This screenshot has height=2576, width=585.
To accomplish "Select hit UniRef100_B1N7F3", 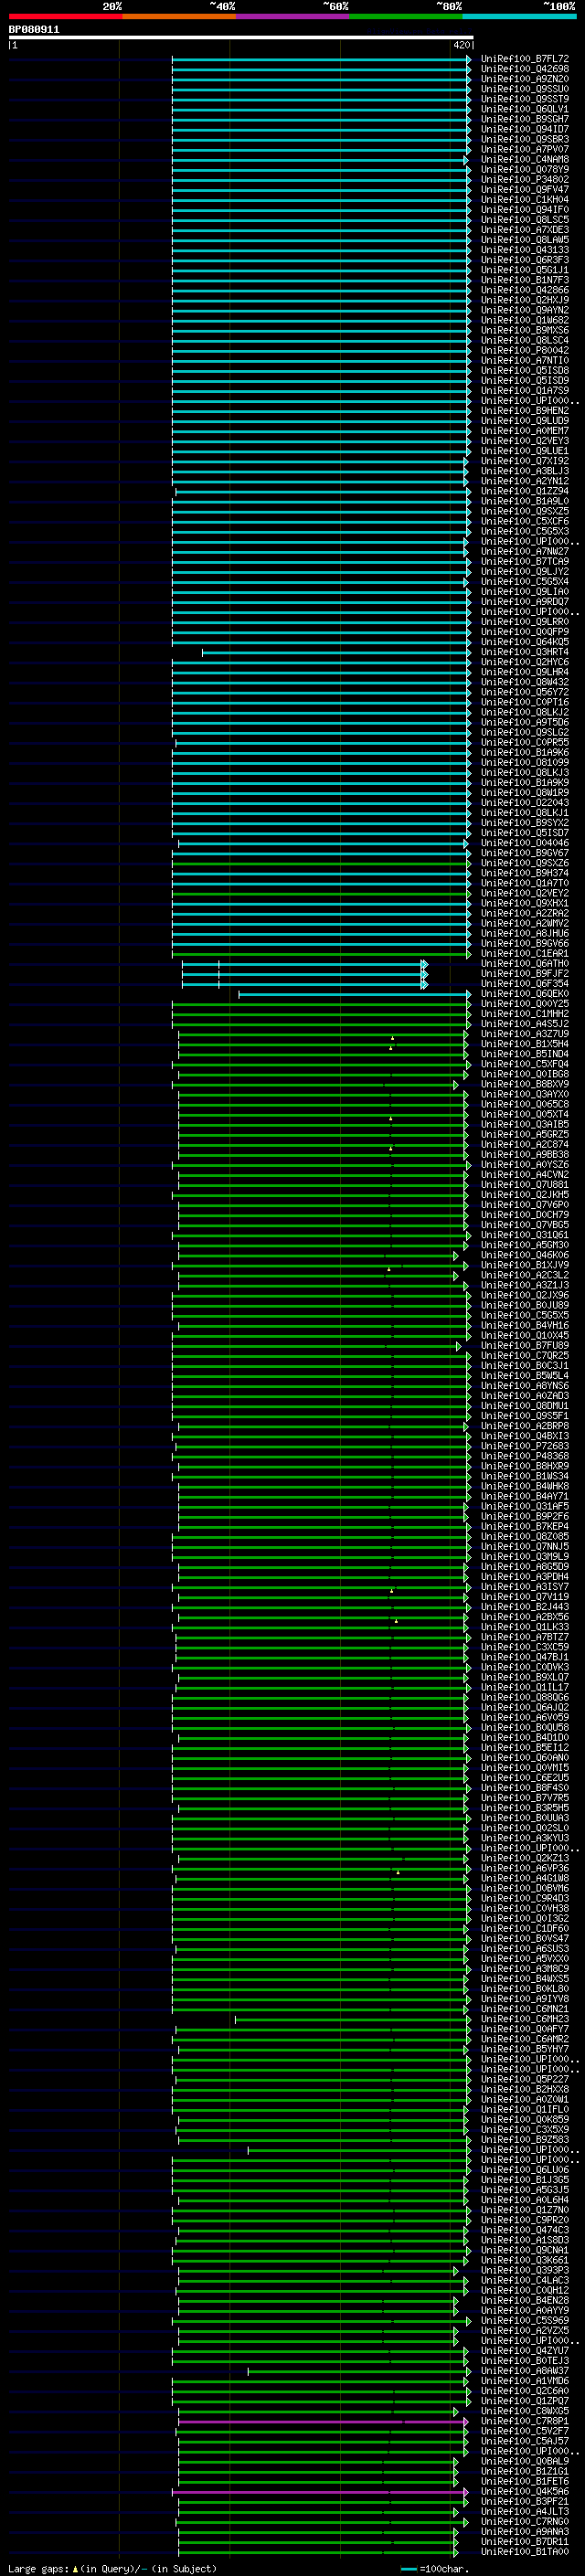I will point(525,280).
